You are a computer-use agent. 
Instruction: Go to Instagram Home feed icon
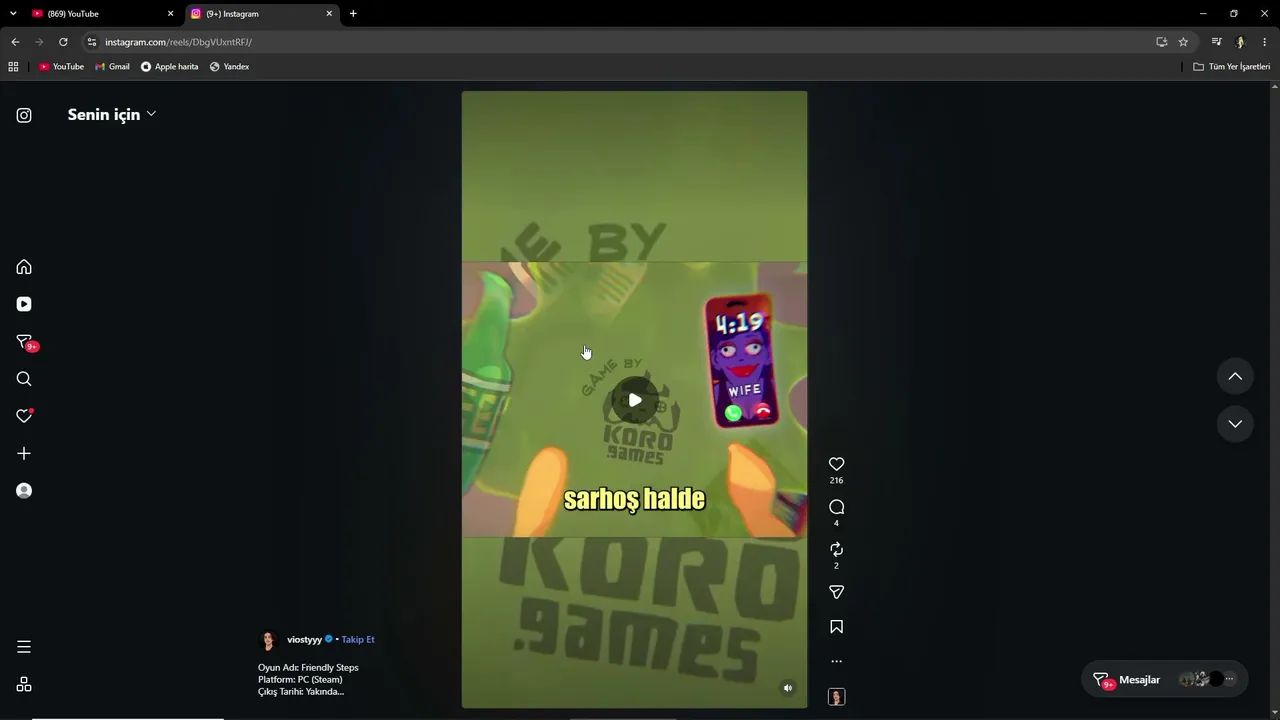[24, 267]
